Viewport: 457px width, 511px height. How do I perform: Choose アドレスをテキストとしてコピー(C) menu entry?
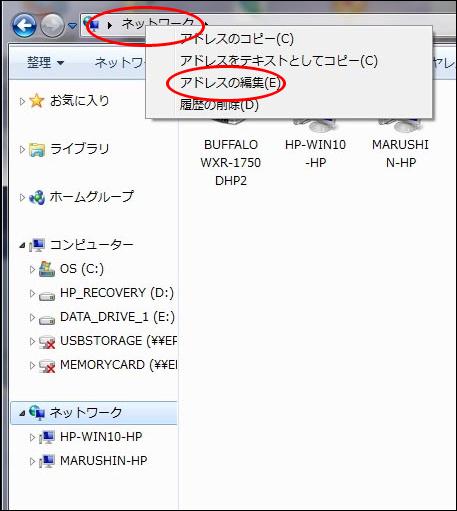coord(279,61)
